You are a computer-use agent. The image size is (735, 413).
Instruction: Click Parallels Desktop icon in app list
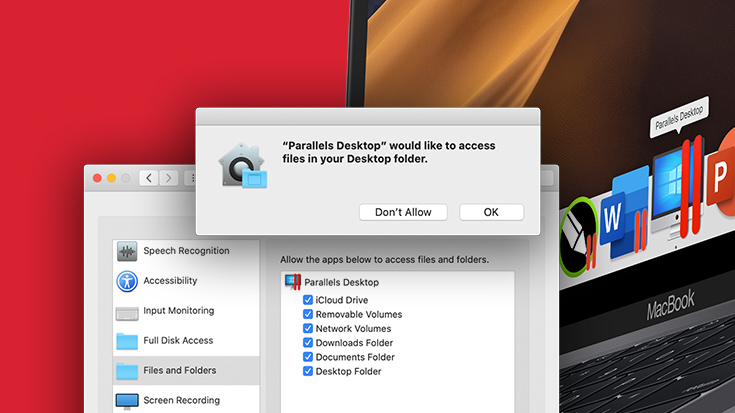click(293, 282)
